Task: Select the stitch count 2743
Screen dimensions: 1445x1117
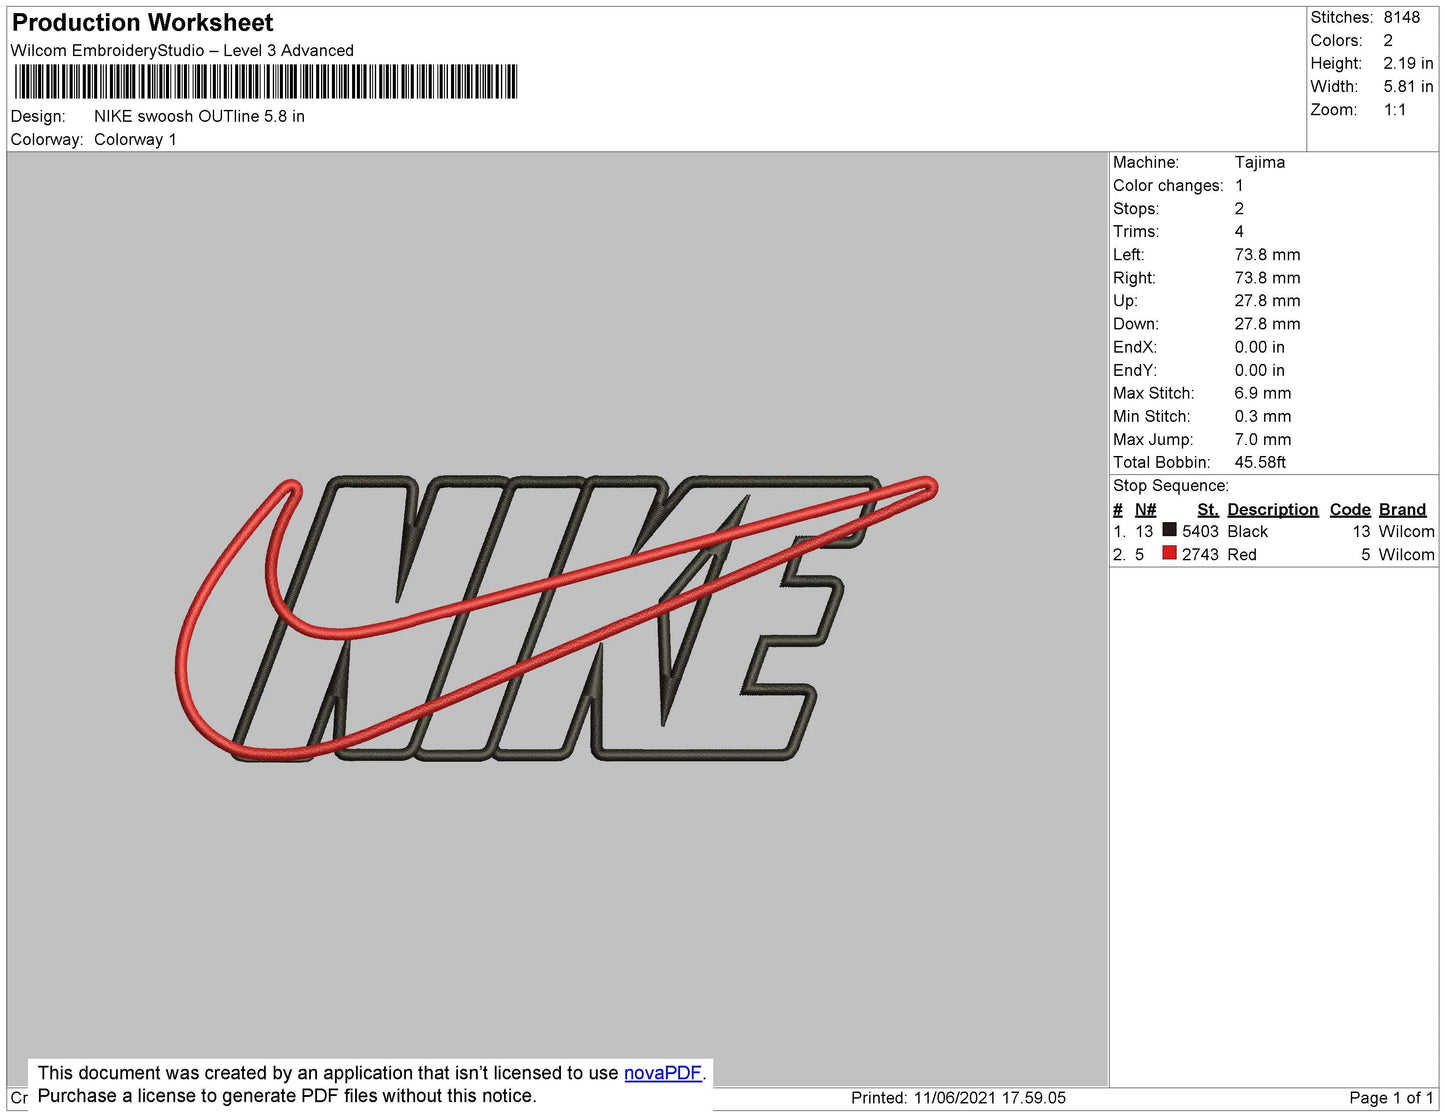Action: (1200, 554)
